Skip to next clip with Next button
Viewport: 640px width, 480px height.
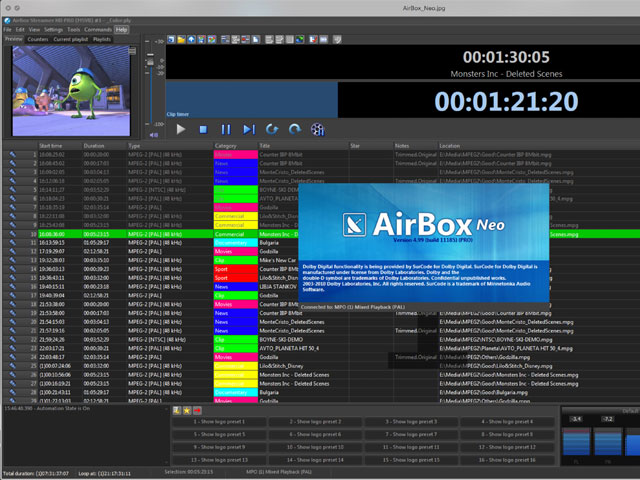pyautogui.click(x=249, y=129)
